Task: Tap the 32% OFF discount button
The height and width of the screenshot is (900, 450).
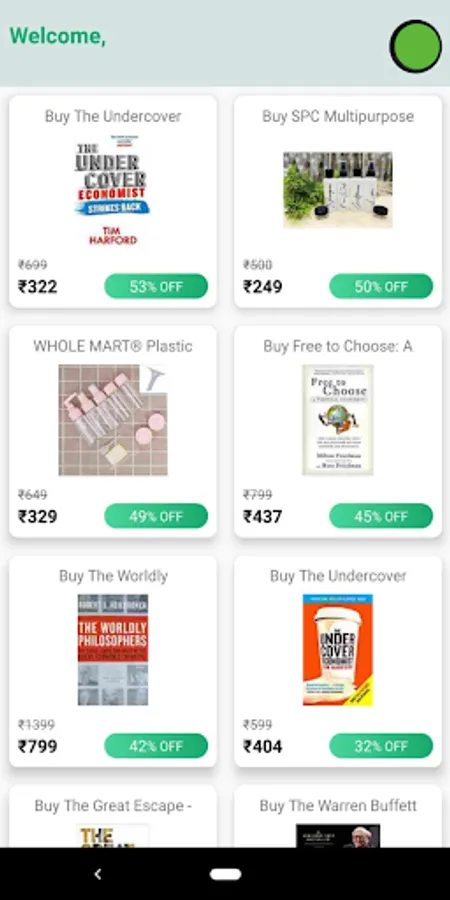Action: 381,746
